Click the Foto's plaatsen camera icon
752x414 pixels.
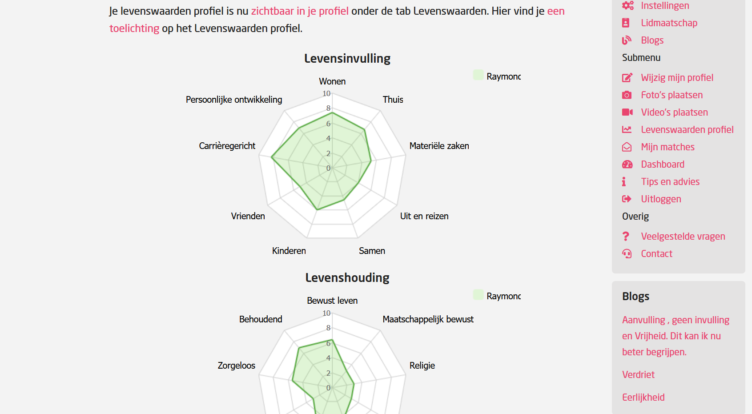point(627,95)
